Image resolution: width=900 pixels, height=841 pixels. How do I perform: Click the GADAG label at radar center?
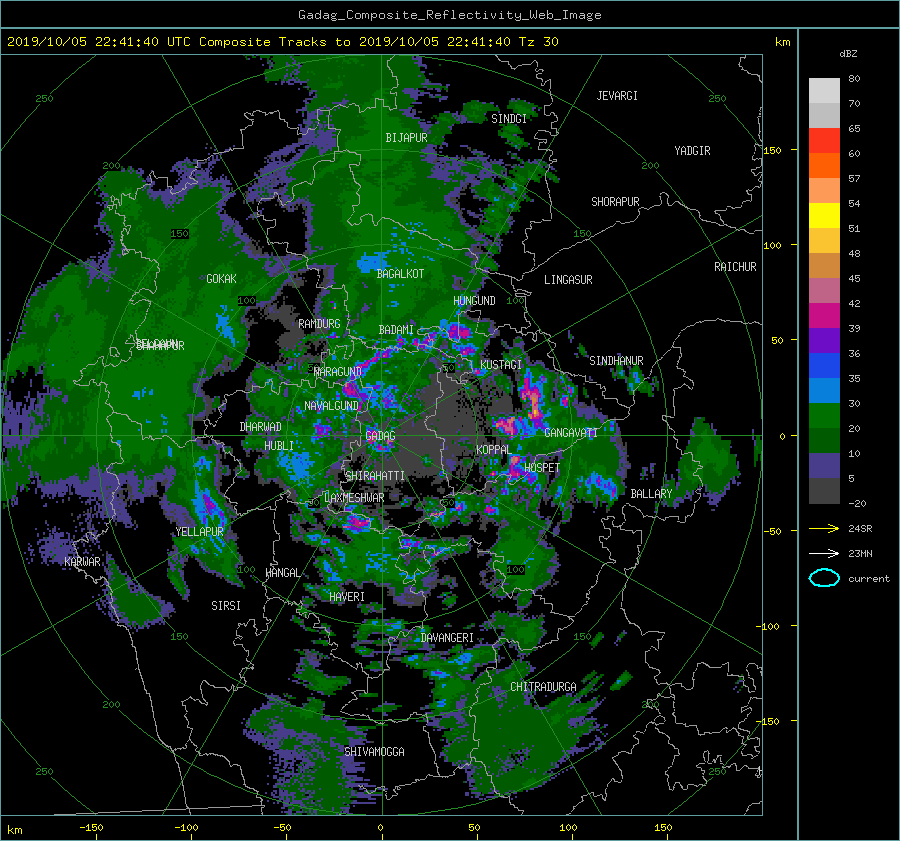pyautogui.click(x=380, y=436)
